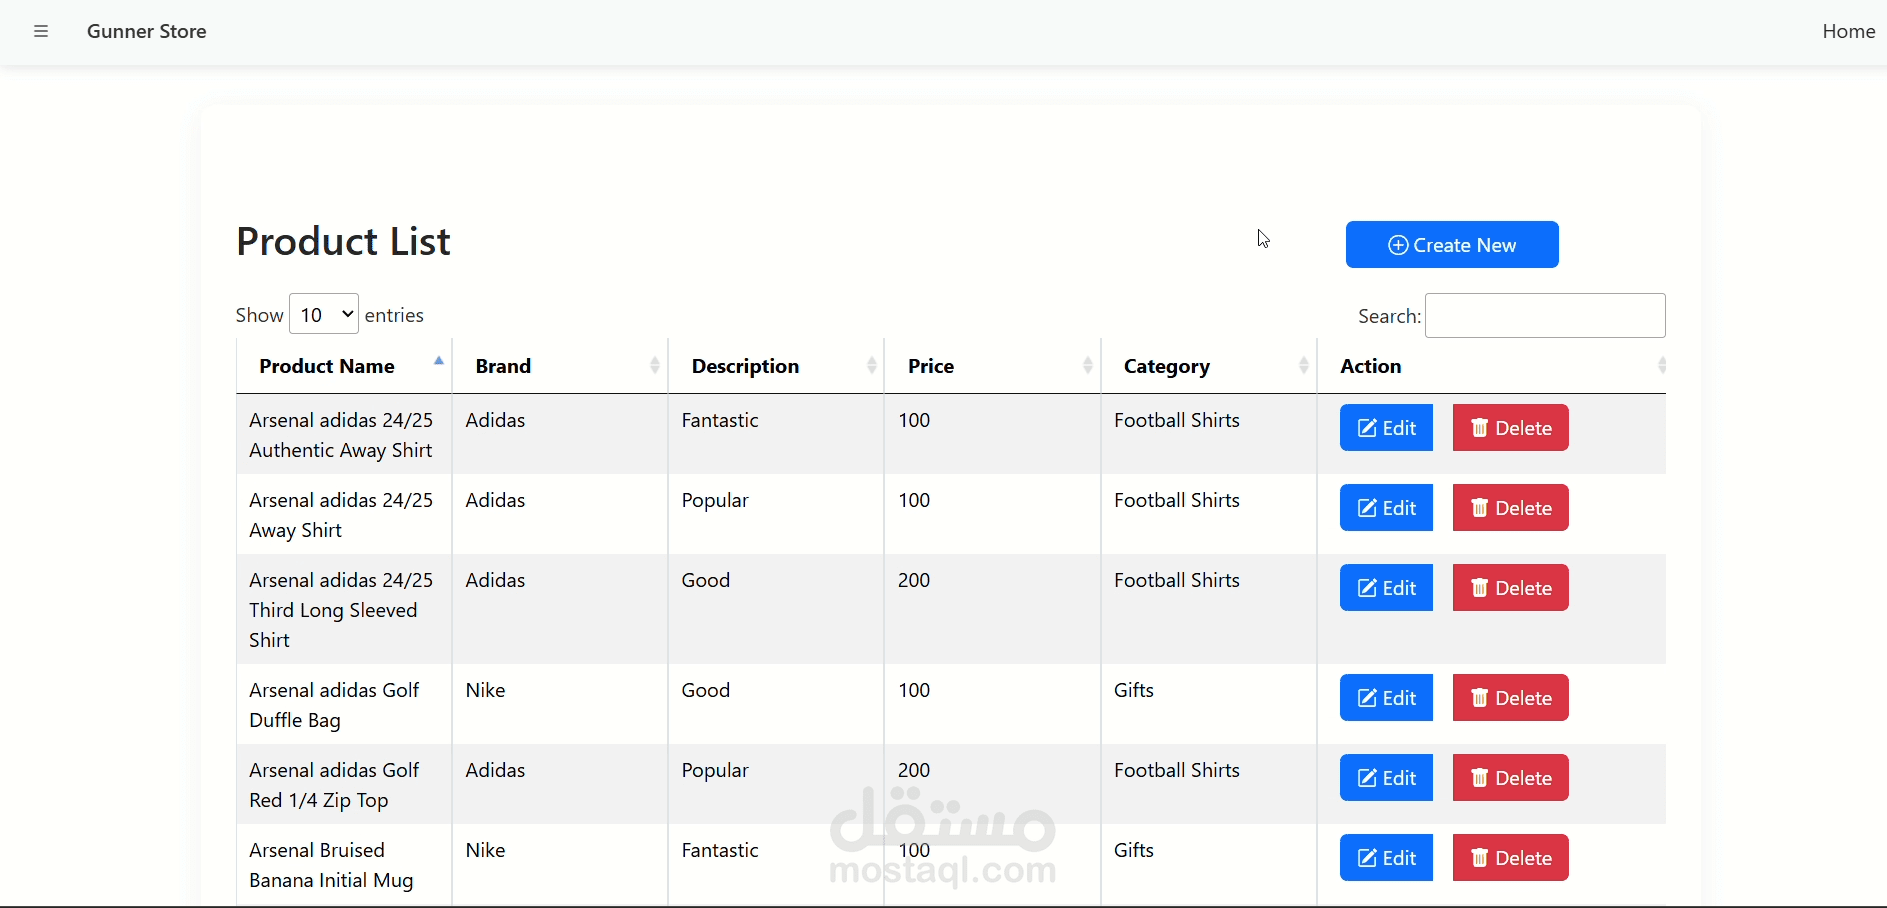This screenshot has height=908, width=1887.
Task: Open the entries-per-page dropdown
Action: 324,315
